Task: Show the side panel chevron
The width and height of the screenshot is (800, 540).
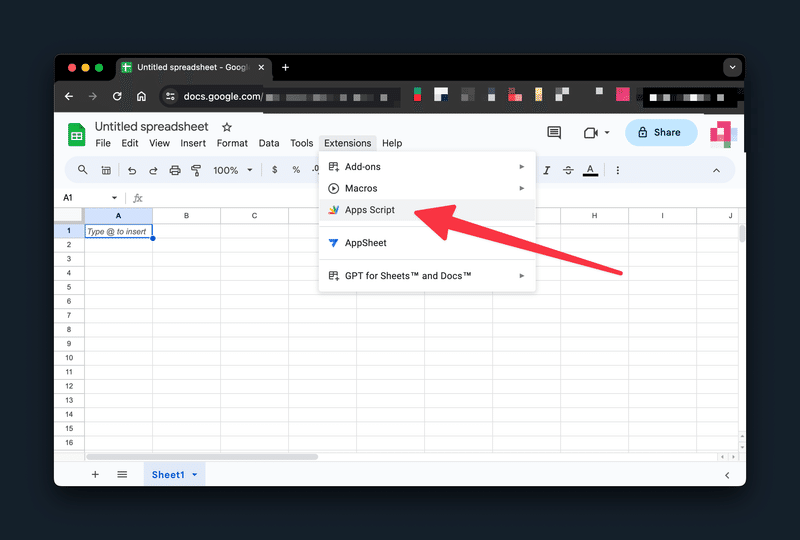Action: (x=727, y=475)
